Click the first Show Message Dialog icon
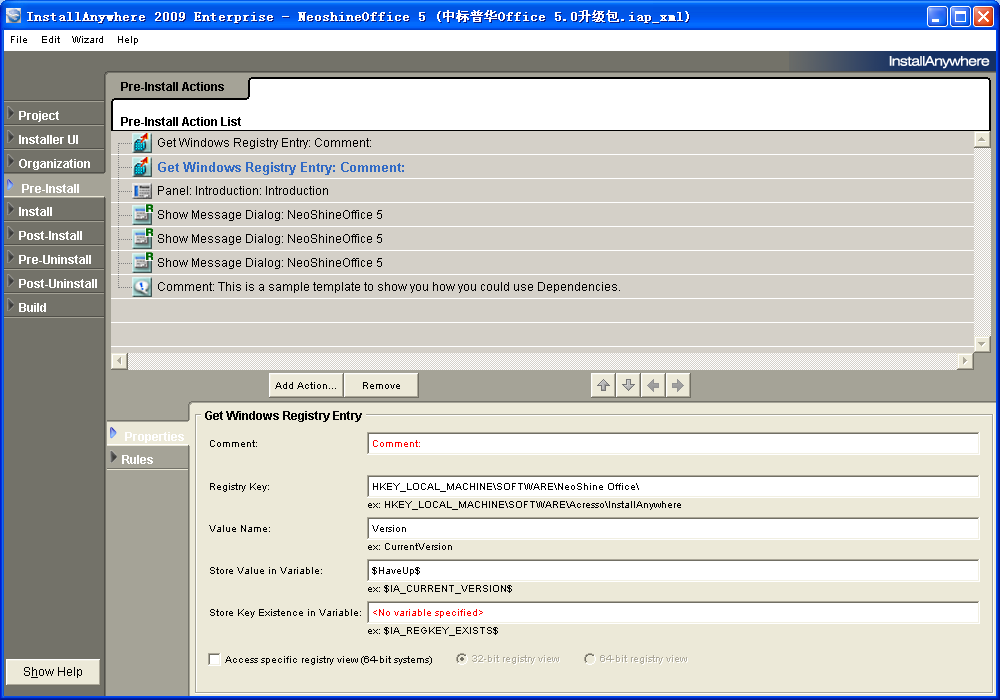 click(x=142, y=214)
